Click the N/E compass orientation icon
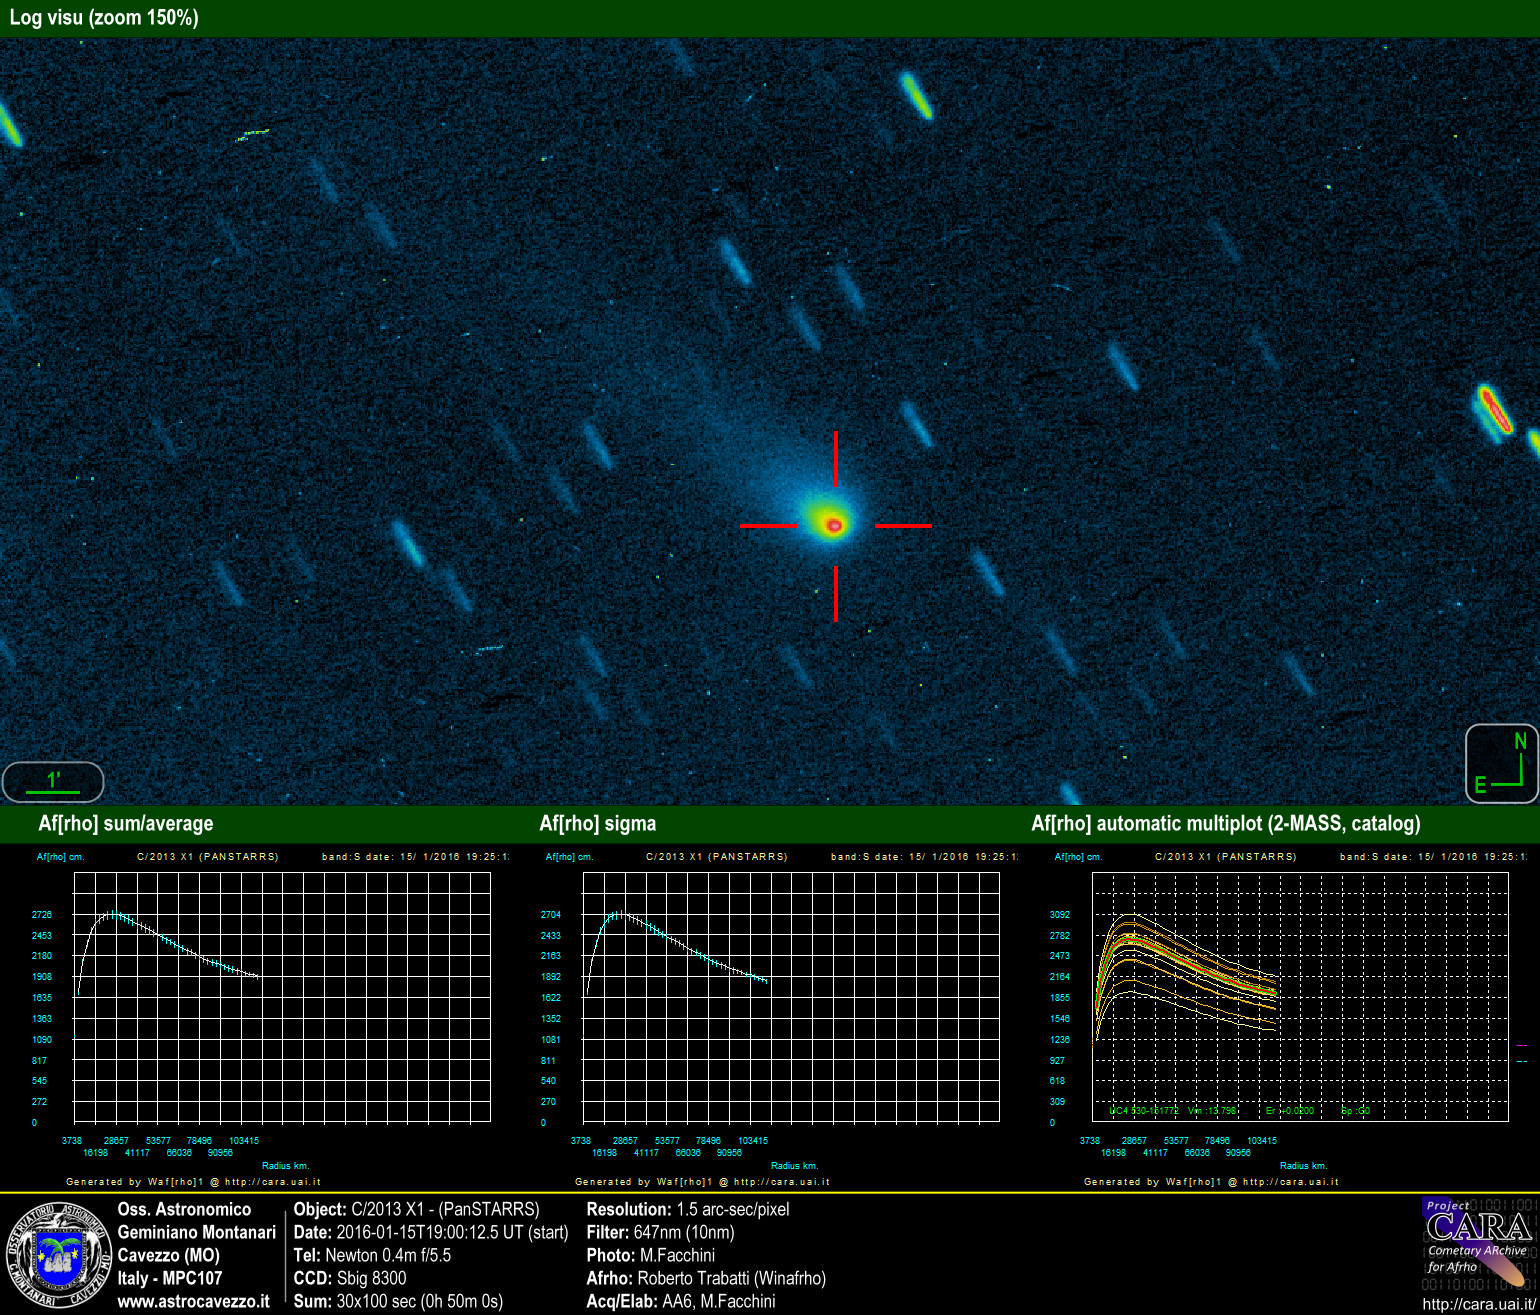 tap(1501, 764)
